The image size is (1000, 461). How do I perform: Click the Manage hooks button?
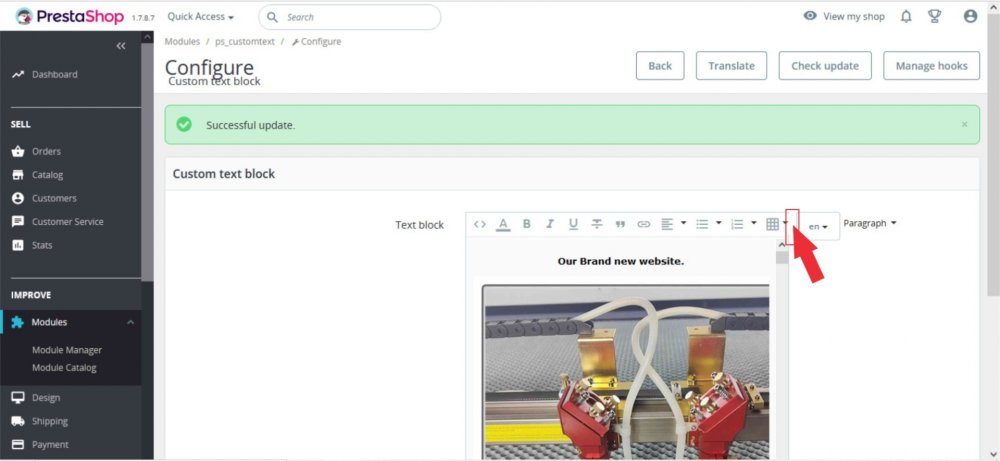click(x=932, y=66)
